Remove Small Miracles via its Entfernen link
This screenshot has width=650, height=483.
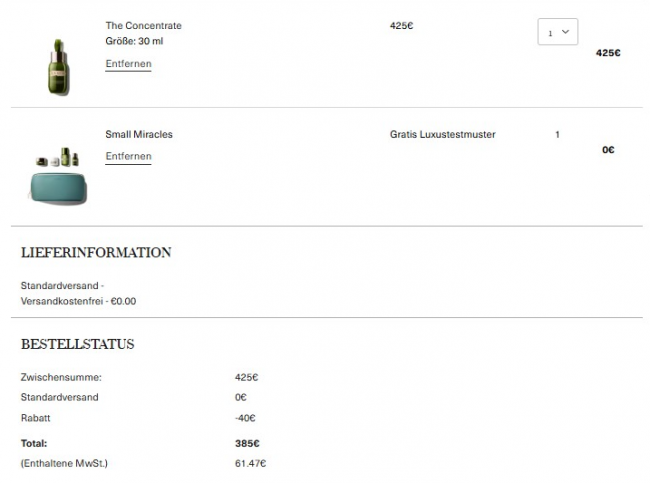point(128,157)
